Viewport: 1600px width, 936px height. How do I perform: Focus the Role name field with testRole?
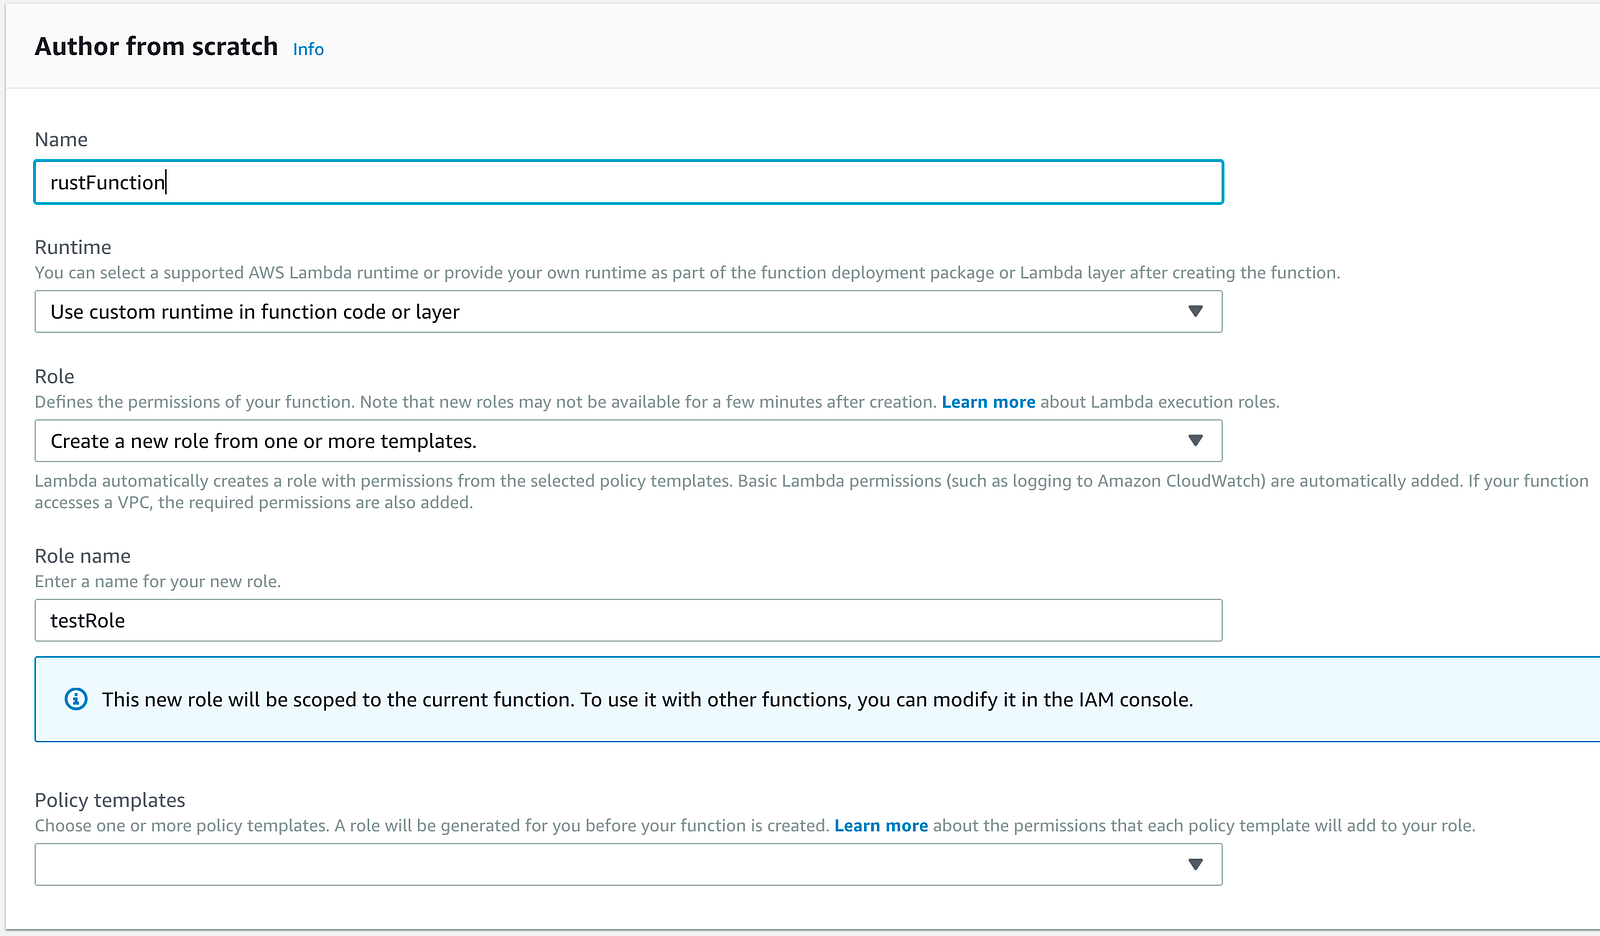(628, 620)
